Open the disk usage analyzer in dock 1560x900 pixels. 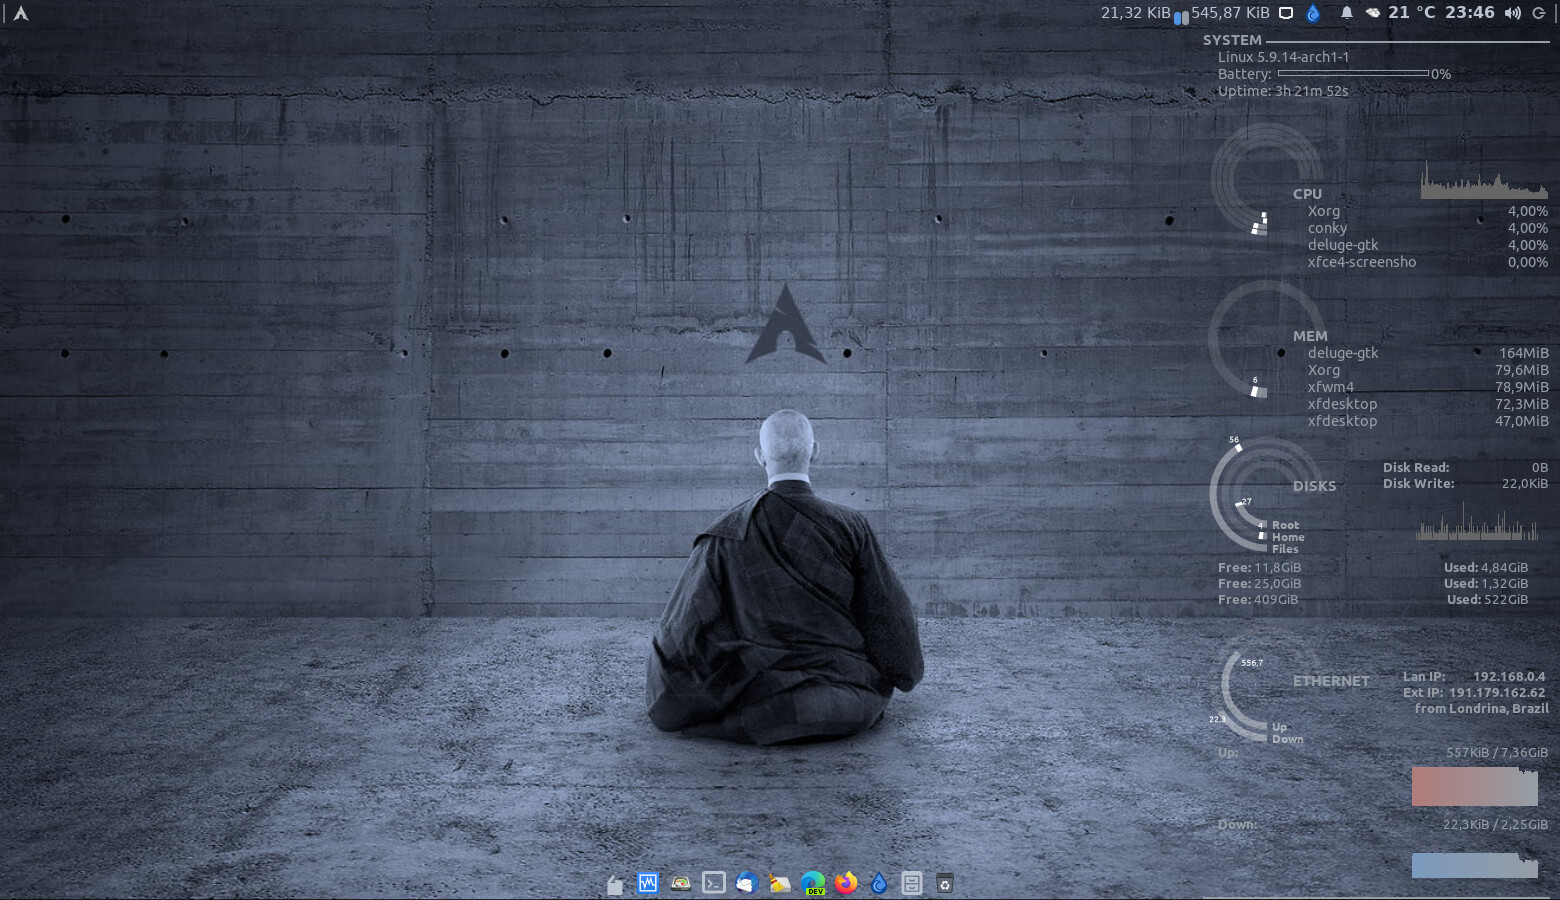(x=681, y=883)
